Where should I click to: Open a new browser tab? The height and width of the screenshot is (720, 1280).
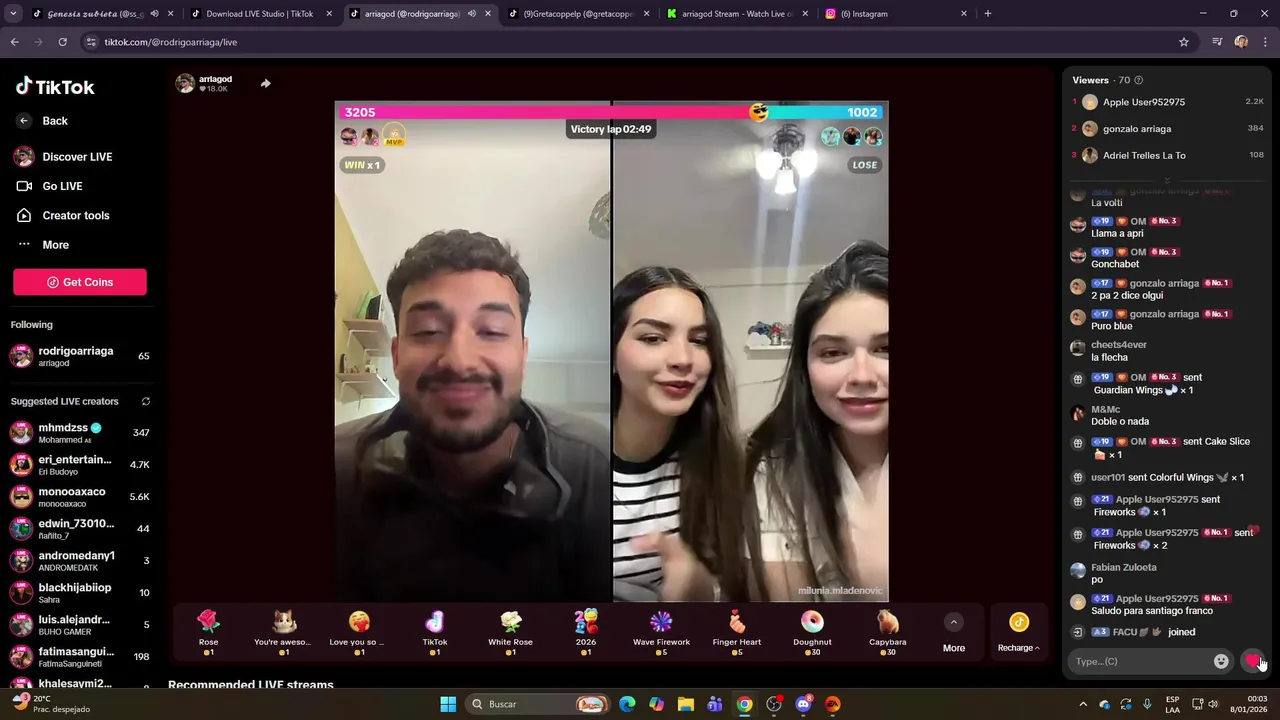point(988,14)
